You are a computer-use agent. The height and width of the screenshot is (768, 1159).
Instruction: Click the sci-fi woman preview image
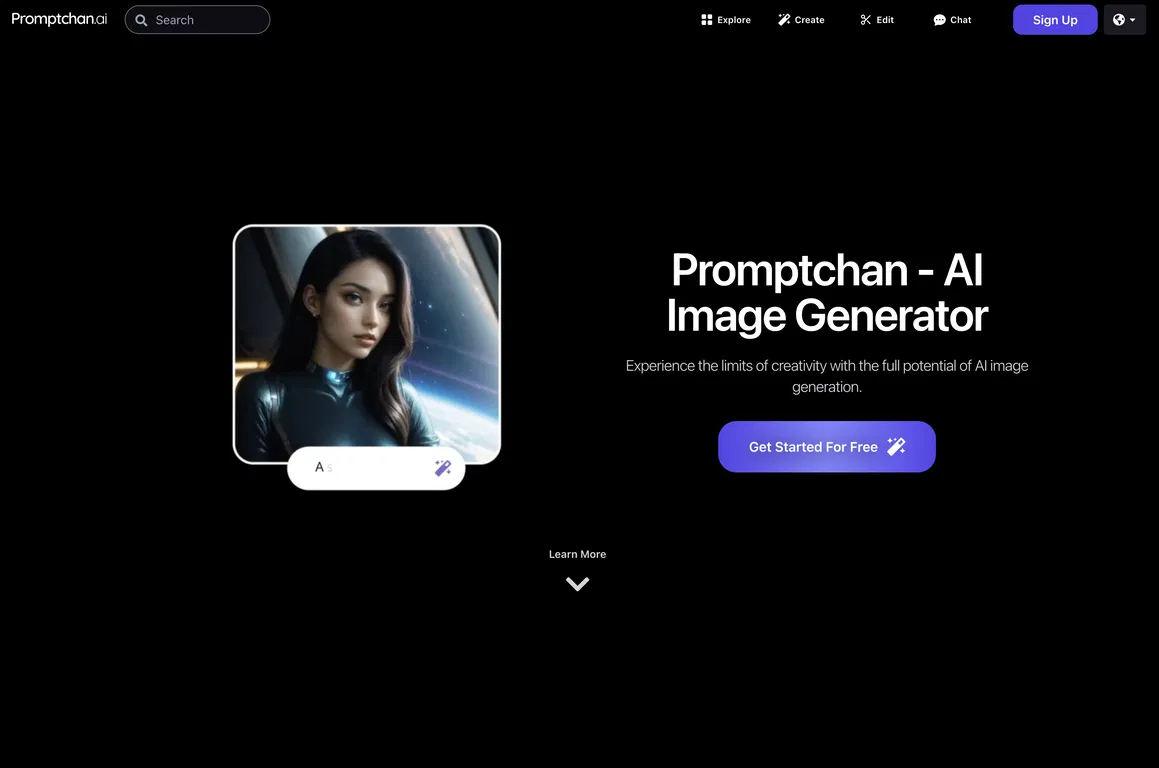pyautogui.click(x=367, y=344)
